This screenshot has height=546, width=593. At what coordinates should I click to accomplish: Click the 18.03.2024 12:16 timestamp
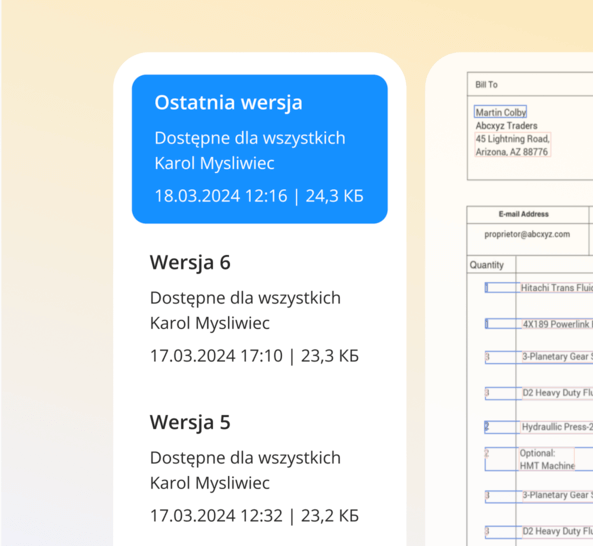221,196
